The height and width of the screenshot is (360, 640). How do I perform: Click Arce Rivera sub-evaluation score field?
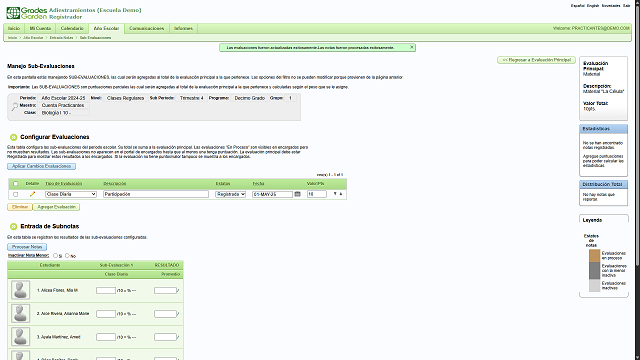tap(106, 314)
